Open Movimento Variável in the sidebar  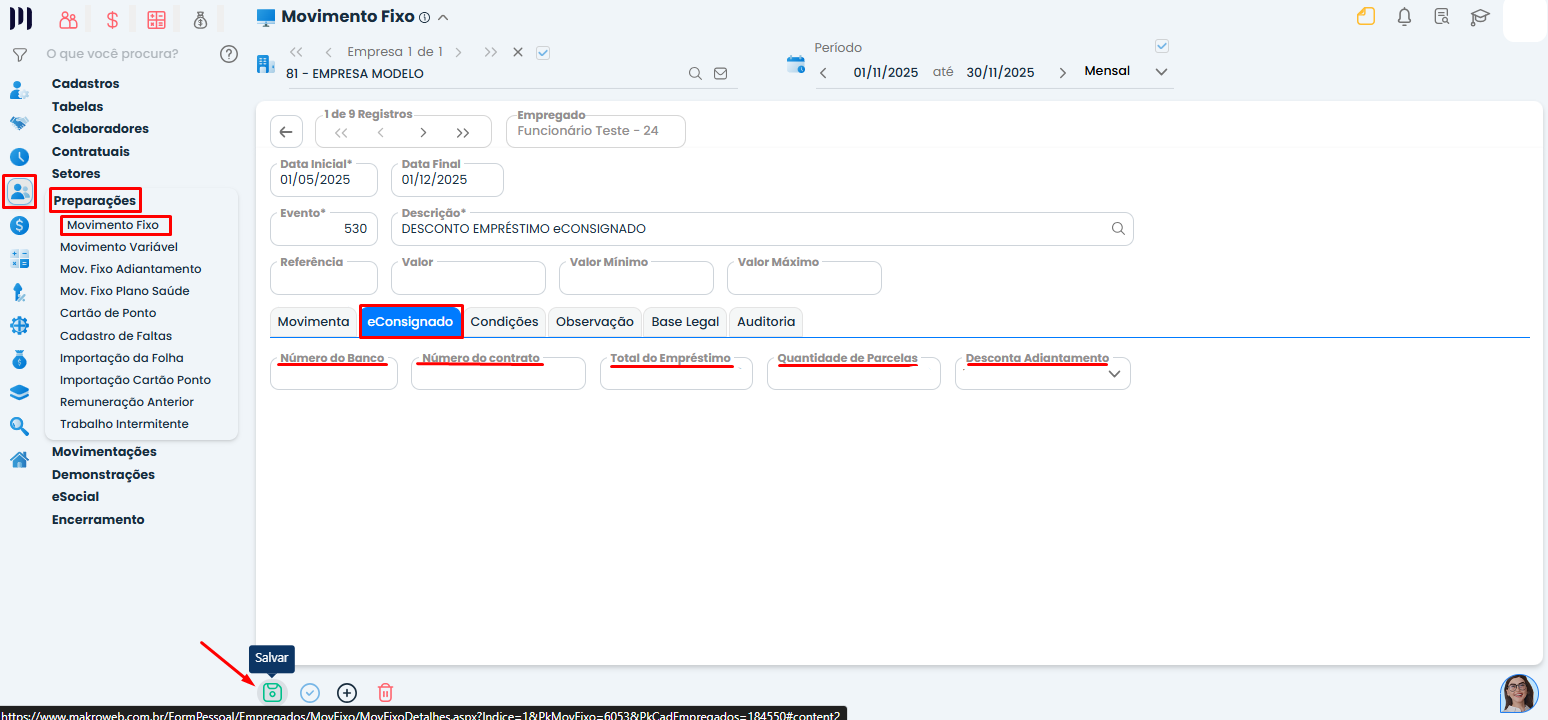[119, 247]
